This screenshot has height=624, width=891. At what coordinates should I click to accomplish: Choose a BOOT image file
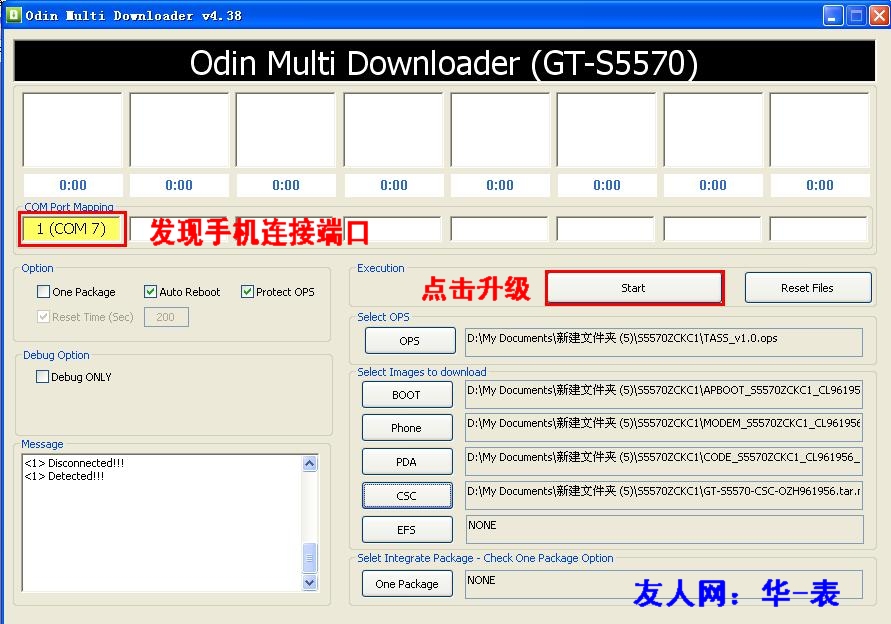point(407,394)
